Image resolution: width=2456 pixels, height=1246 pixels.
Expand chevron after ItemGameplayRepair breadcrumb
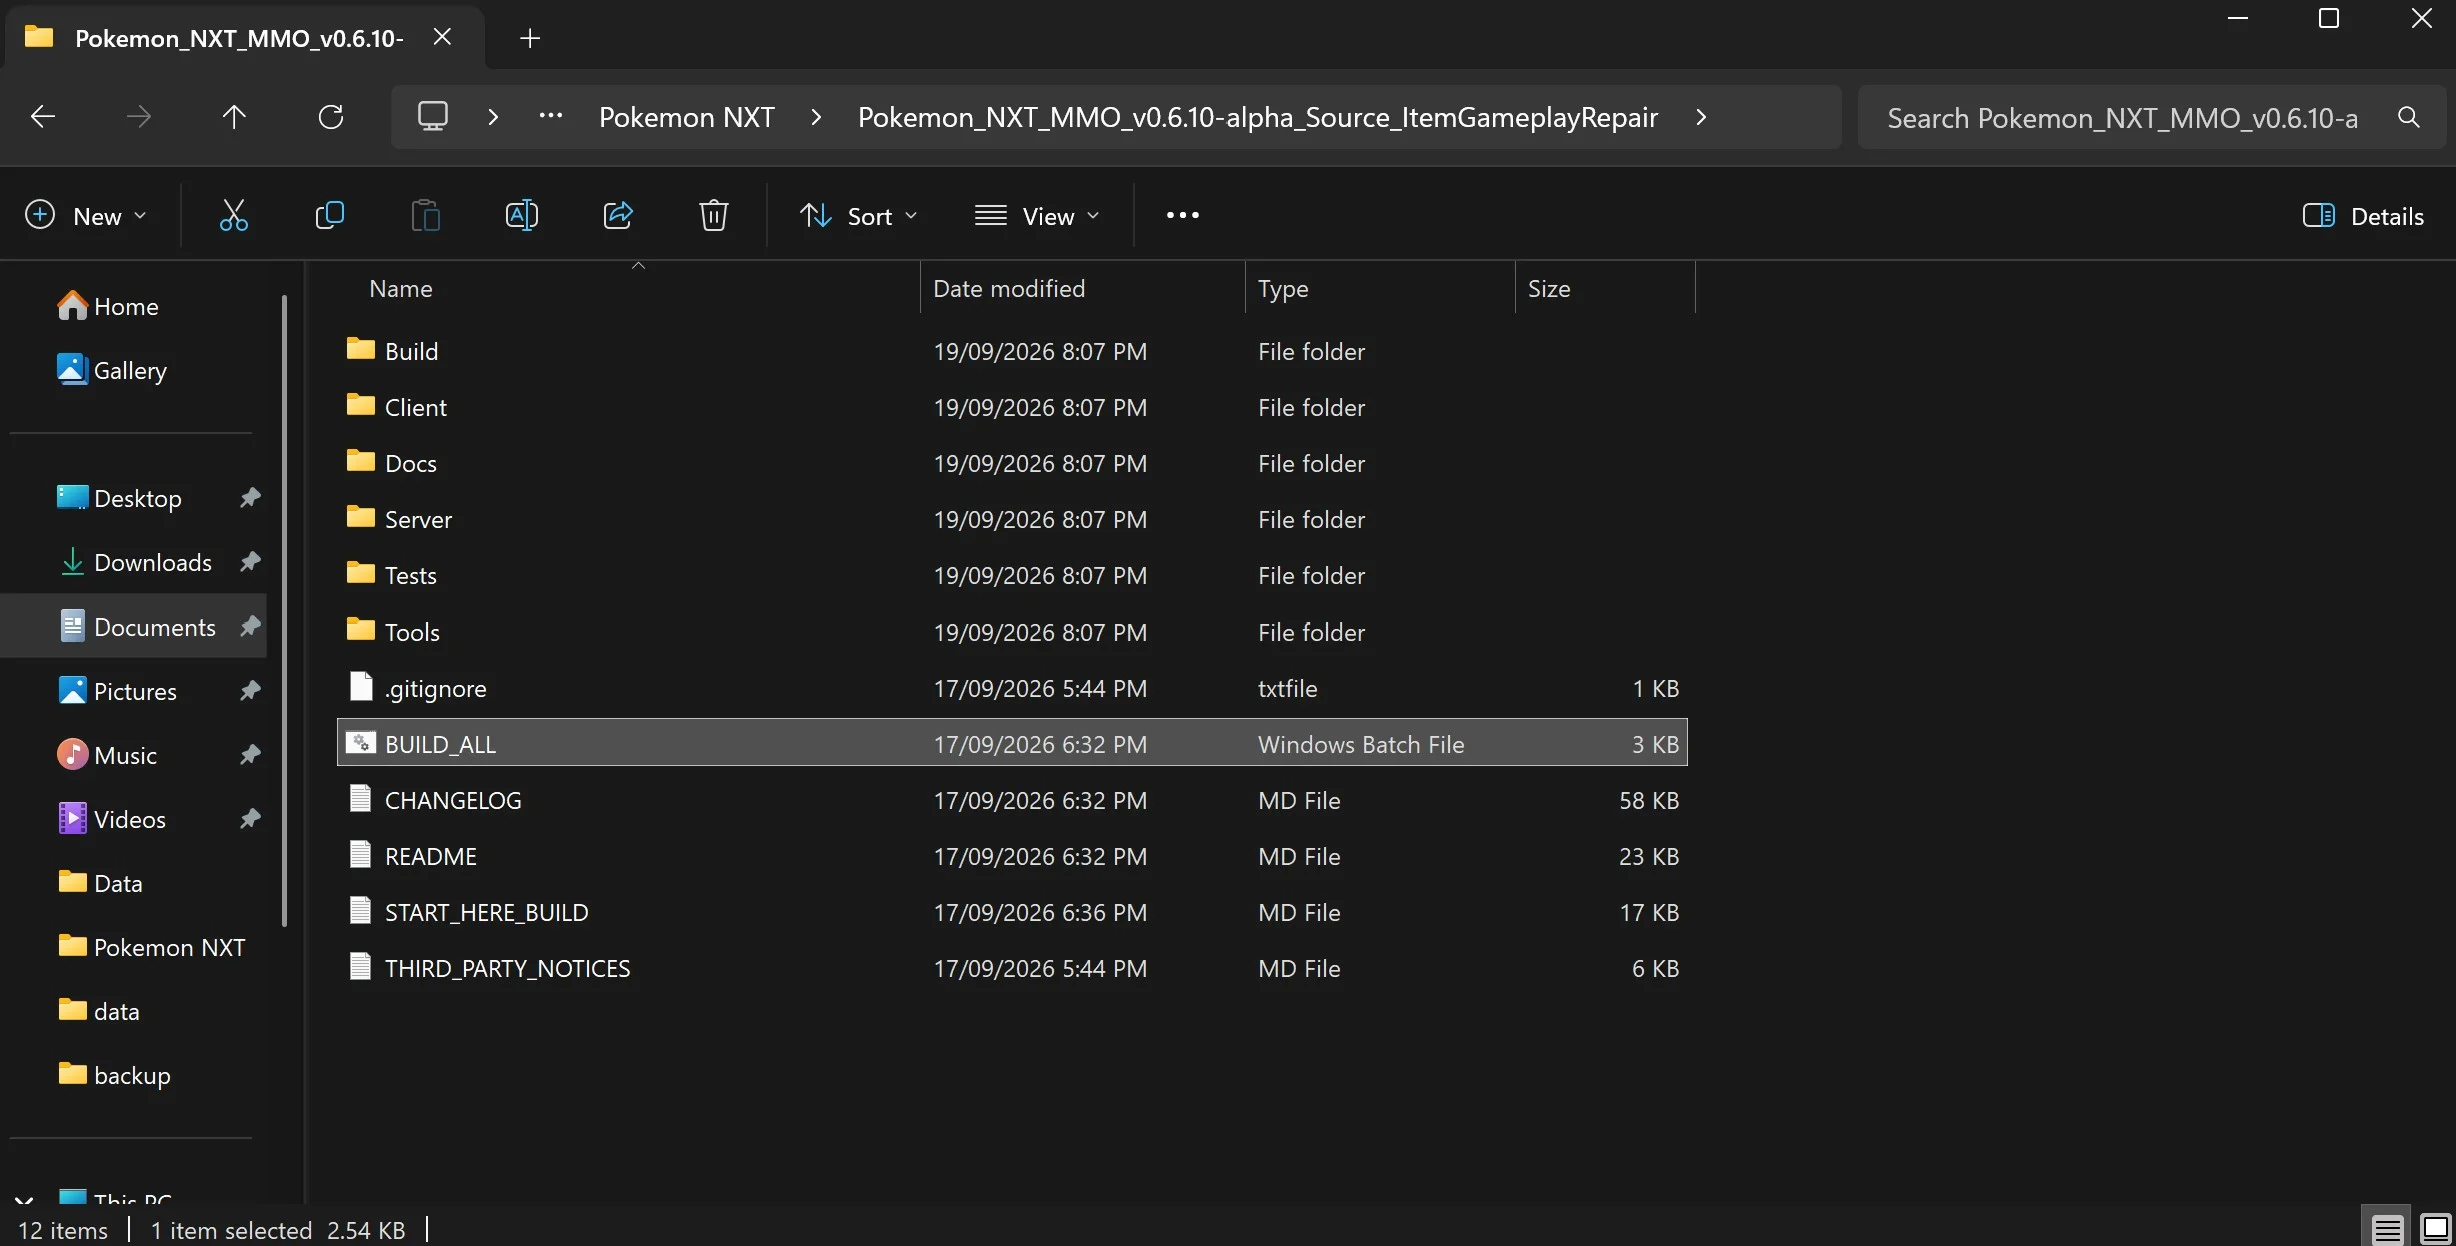tap(1701, 117)
